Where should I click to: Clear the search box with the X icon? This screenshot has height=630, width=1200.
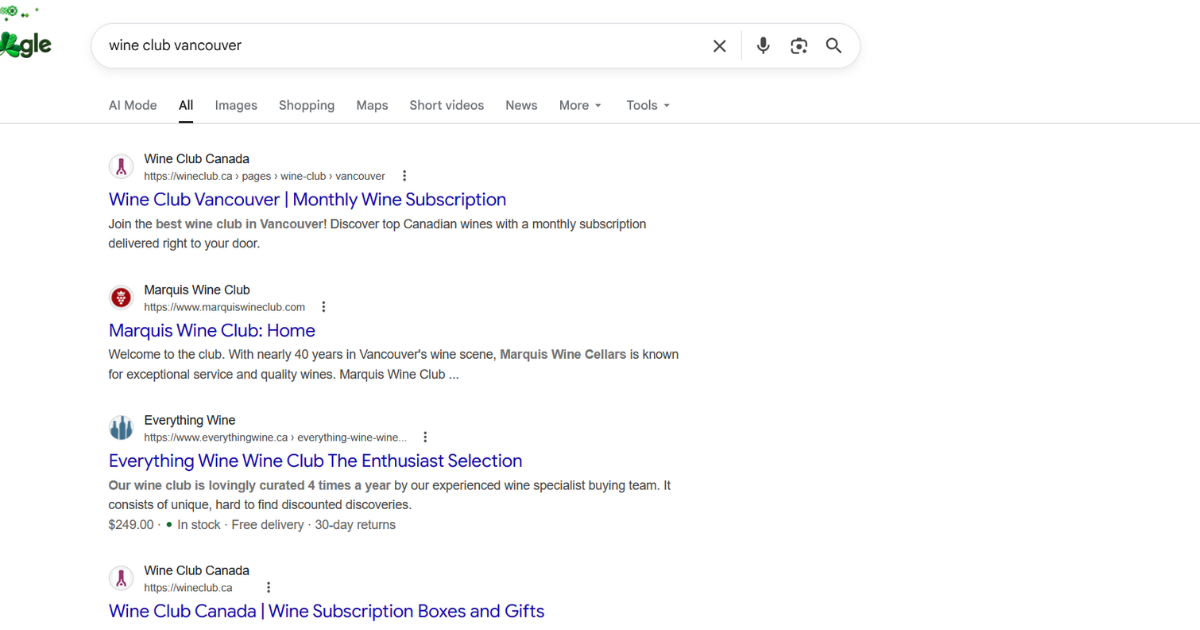point(719,46)
